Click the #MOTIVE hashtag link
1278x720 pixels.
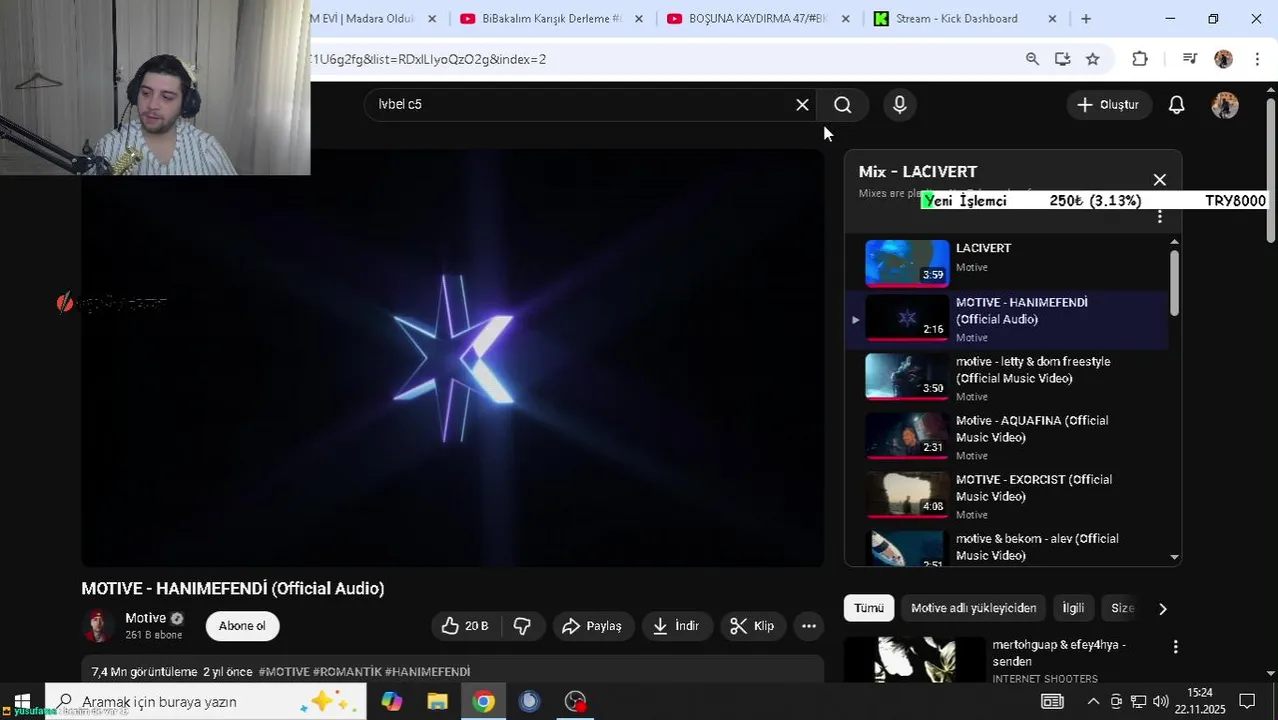coord(284,672)
